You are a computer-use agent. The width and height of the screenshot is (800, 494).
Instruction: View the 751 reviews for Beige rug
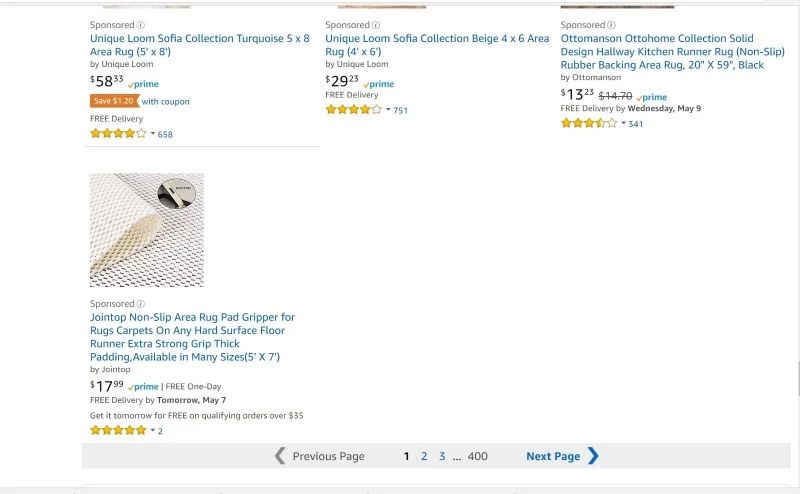[x=400, y=111]
